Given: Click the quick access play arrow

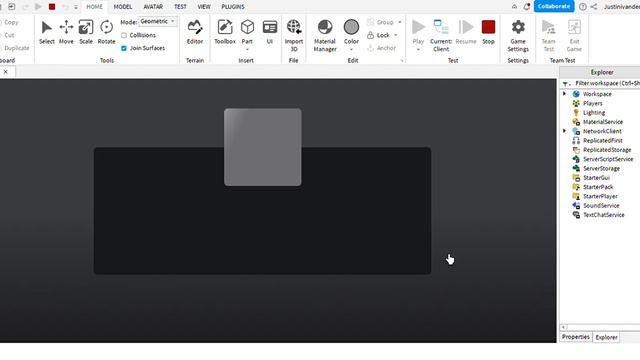Looking at the screenshot, I should tap(38, 7).
